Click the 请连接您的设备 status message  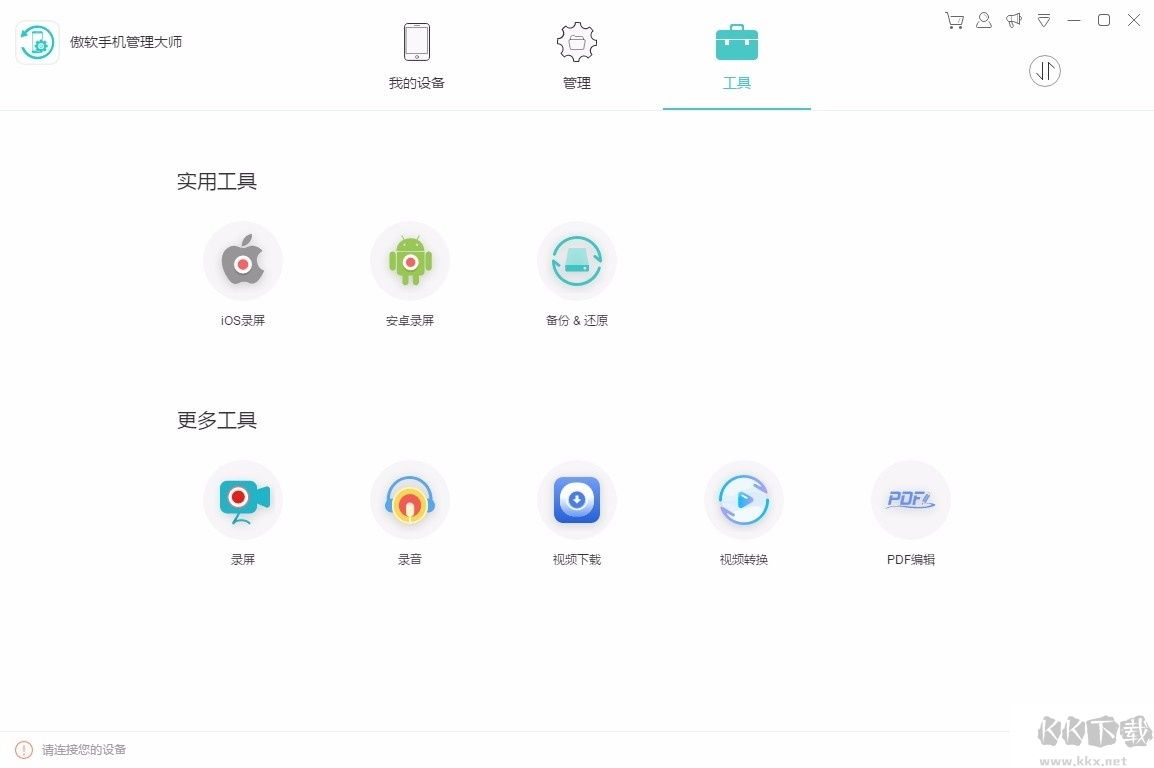(84, 750)
